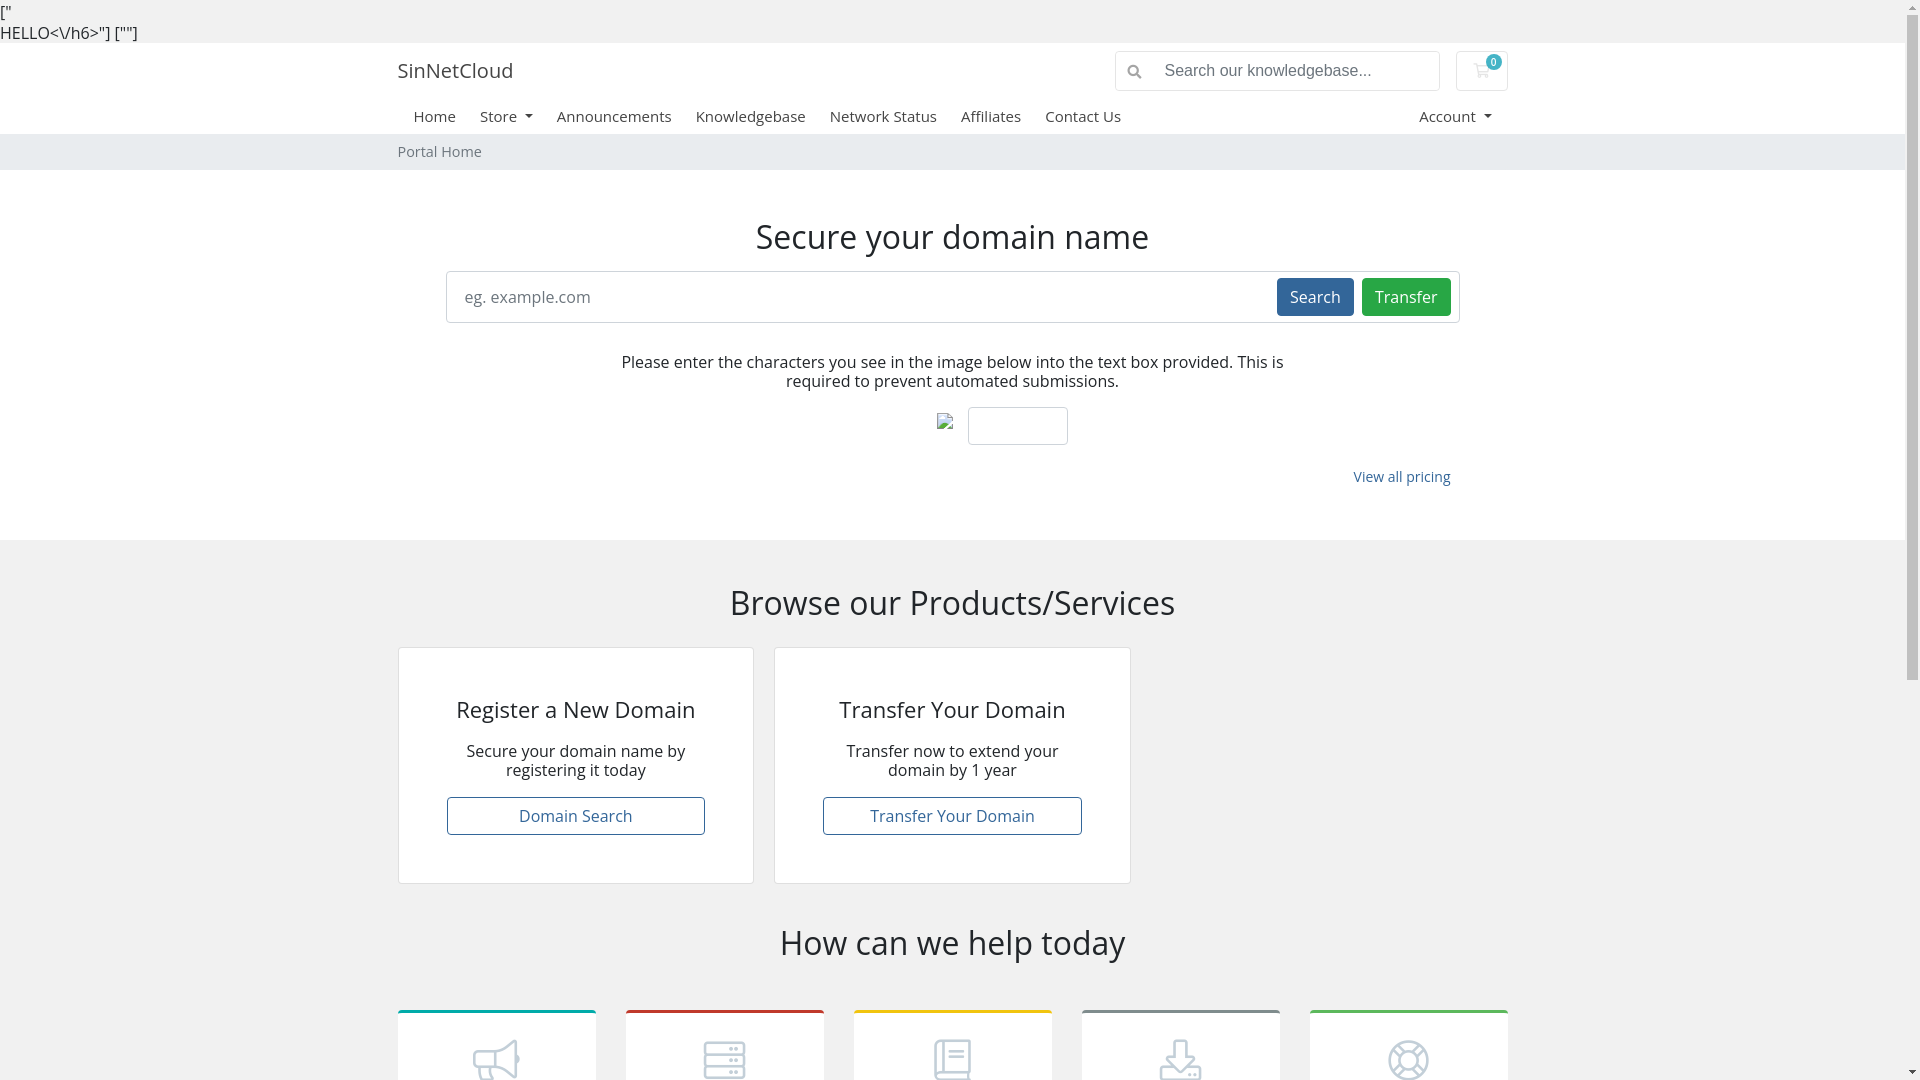Click the Domain Search button
1920x1080 pixels.
click(x=576, y=816)
